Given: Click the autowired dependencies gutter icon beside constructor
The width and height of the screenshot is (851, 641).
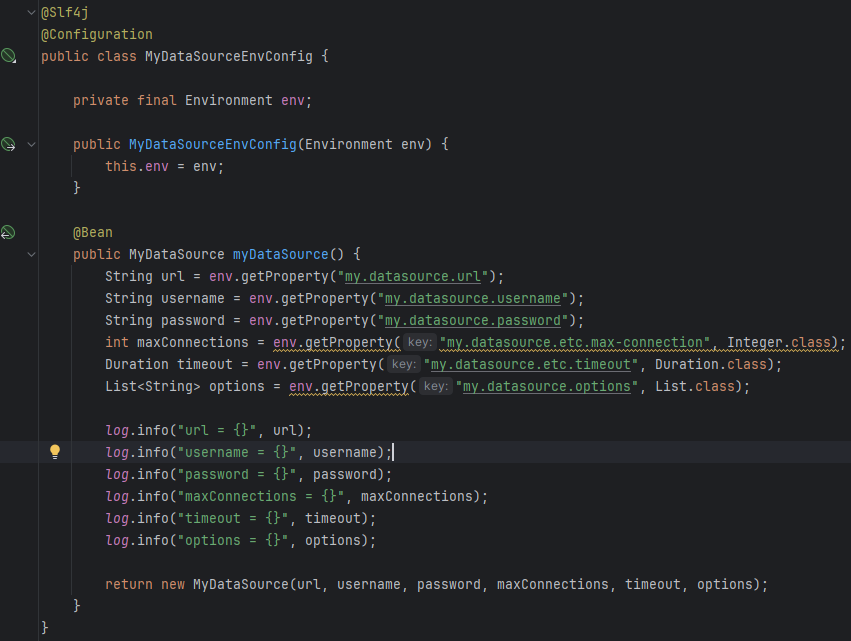Looking at the screenshot, I should click(x=8, y=144).
